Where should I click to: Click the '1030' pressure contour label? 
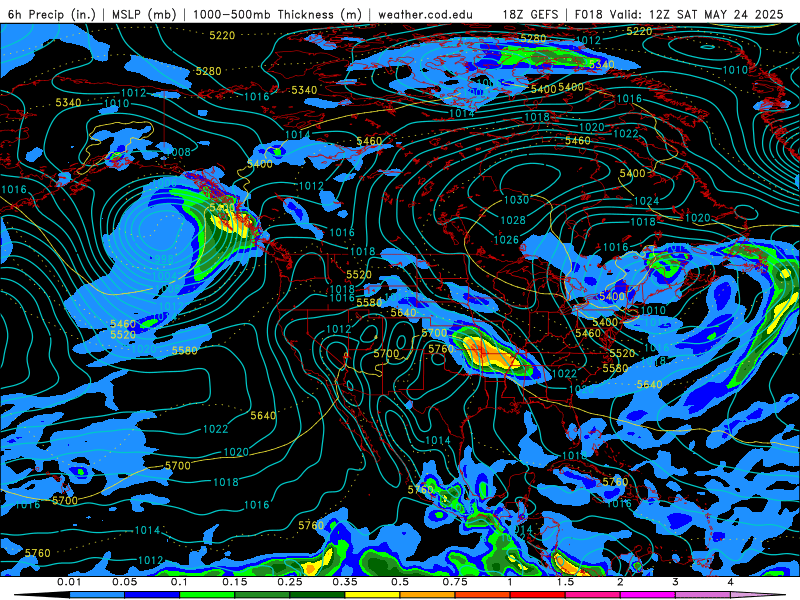point(516,200)
